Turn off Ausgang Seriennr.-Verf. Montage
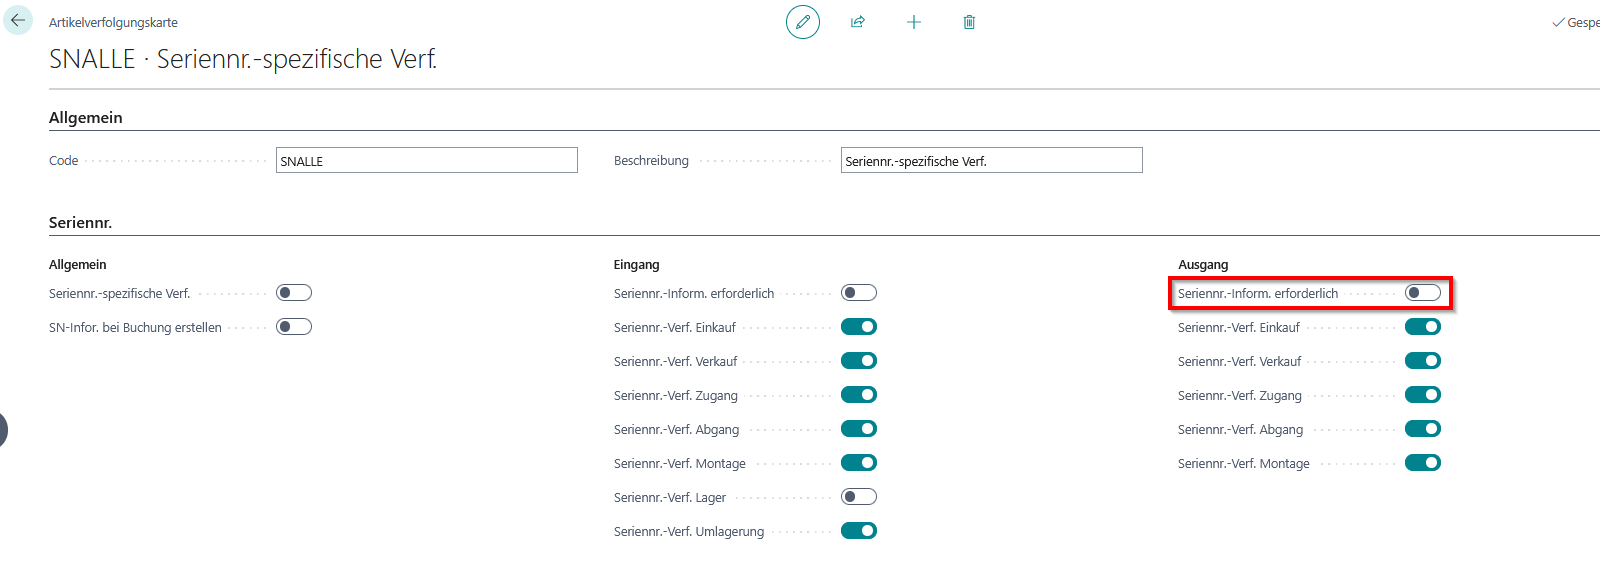1600x572 pixels. 1422,463
